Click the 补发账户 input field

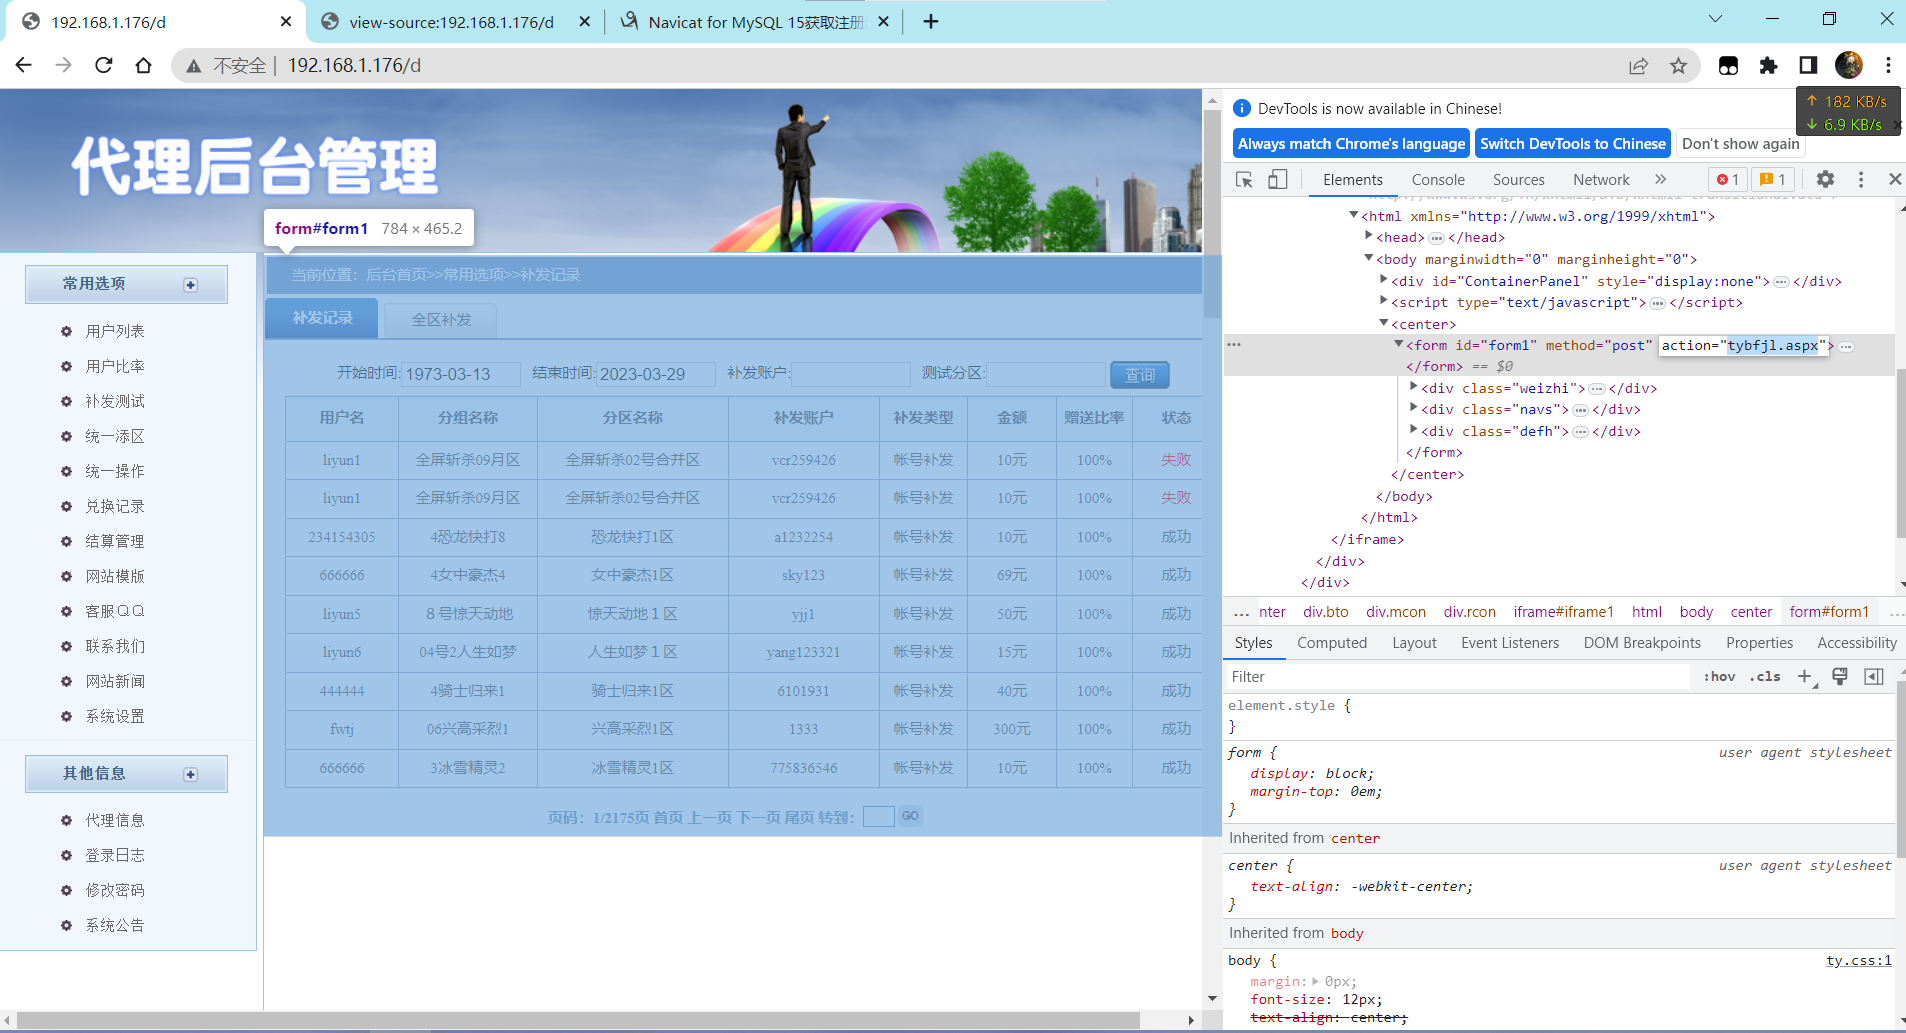tap(850, 374)
